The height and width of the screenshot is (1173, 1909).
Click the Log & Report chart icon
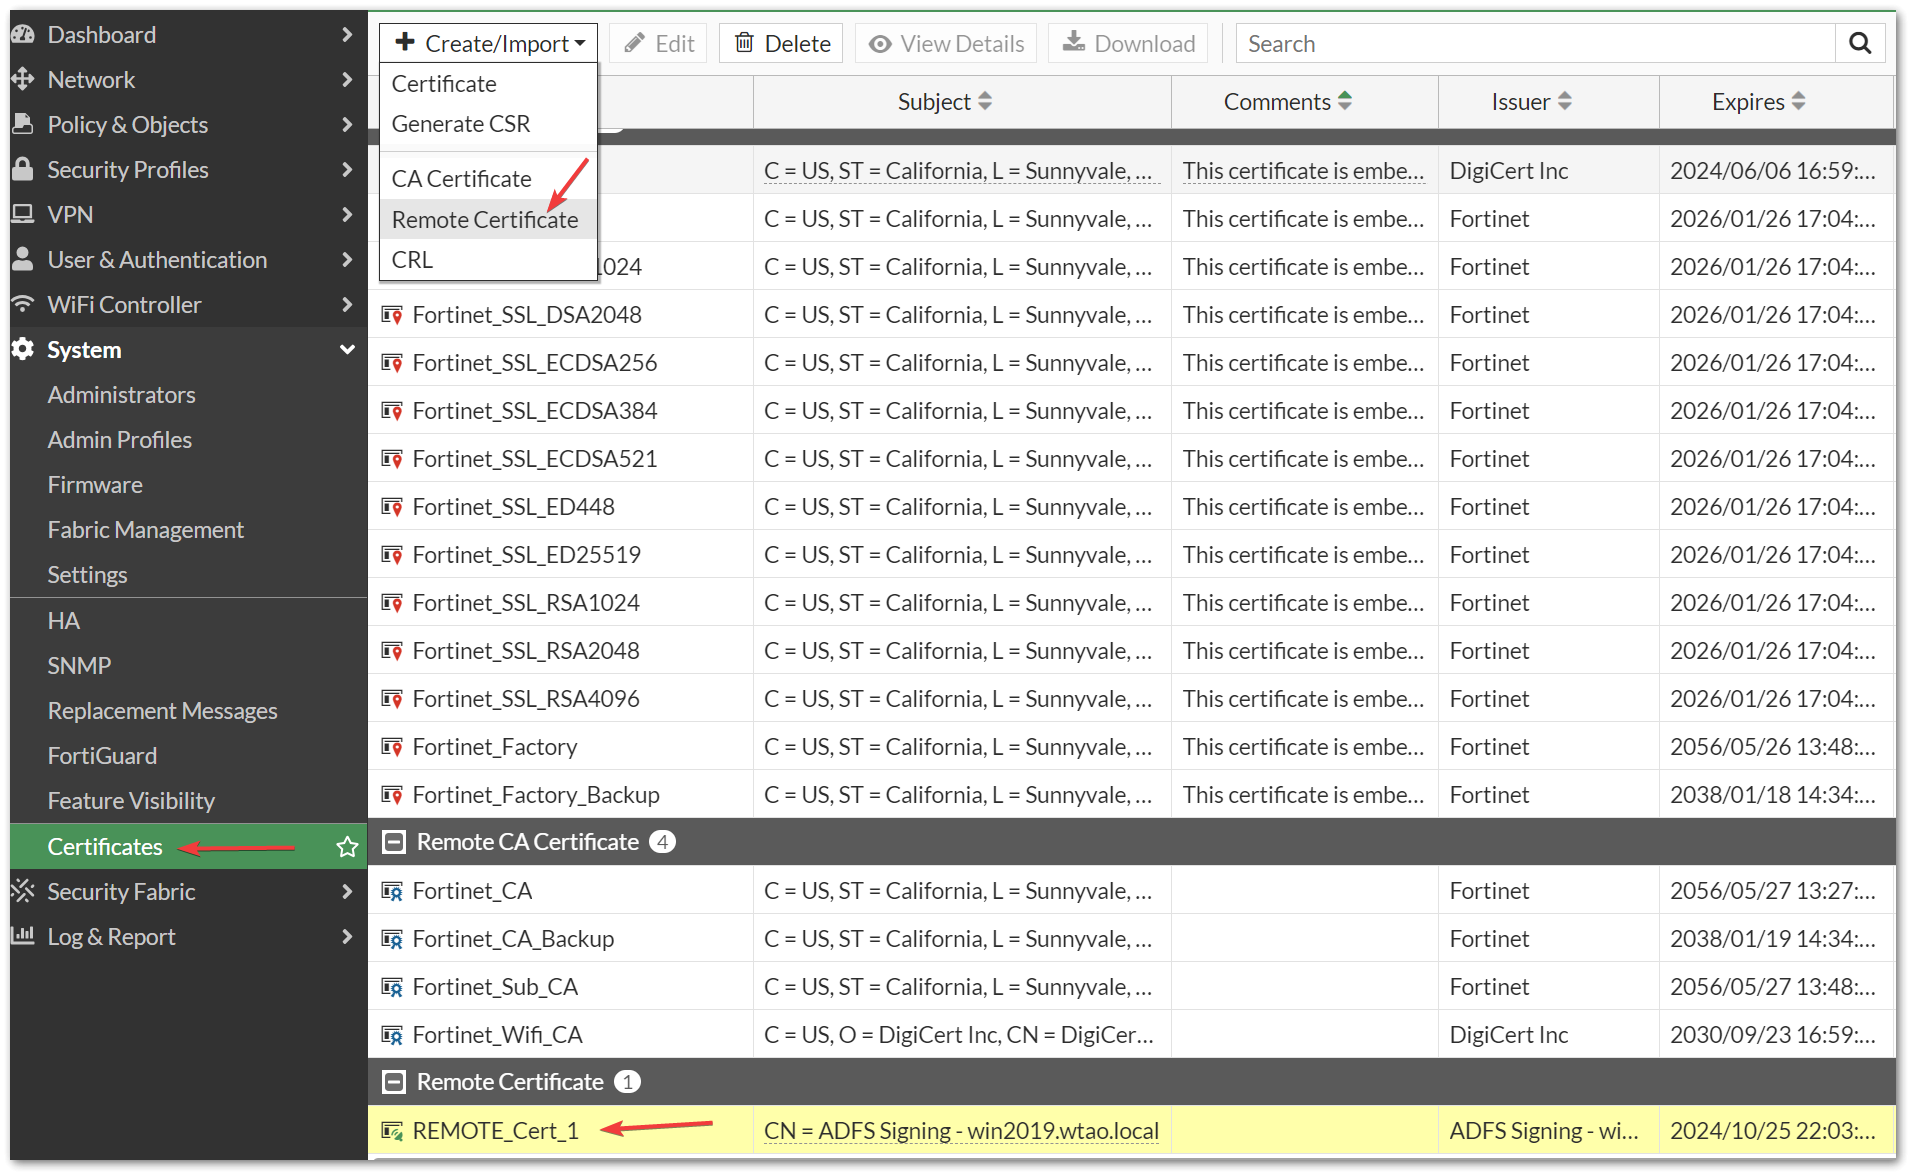pos(23,936)
